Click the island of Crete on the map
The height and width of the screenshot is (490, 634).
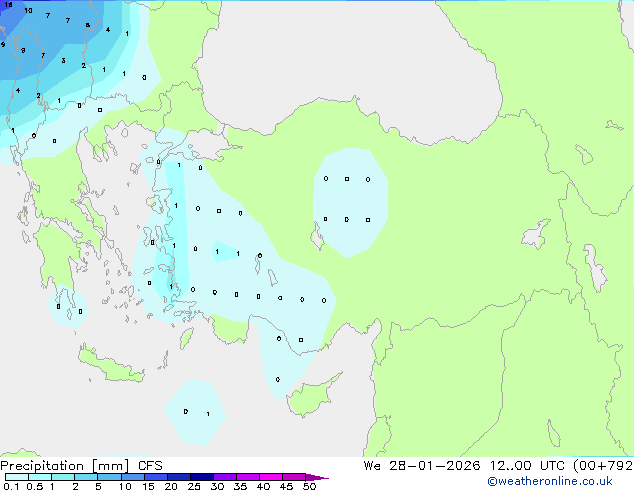111,366
